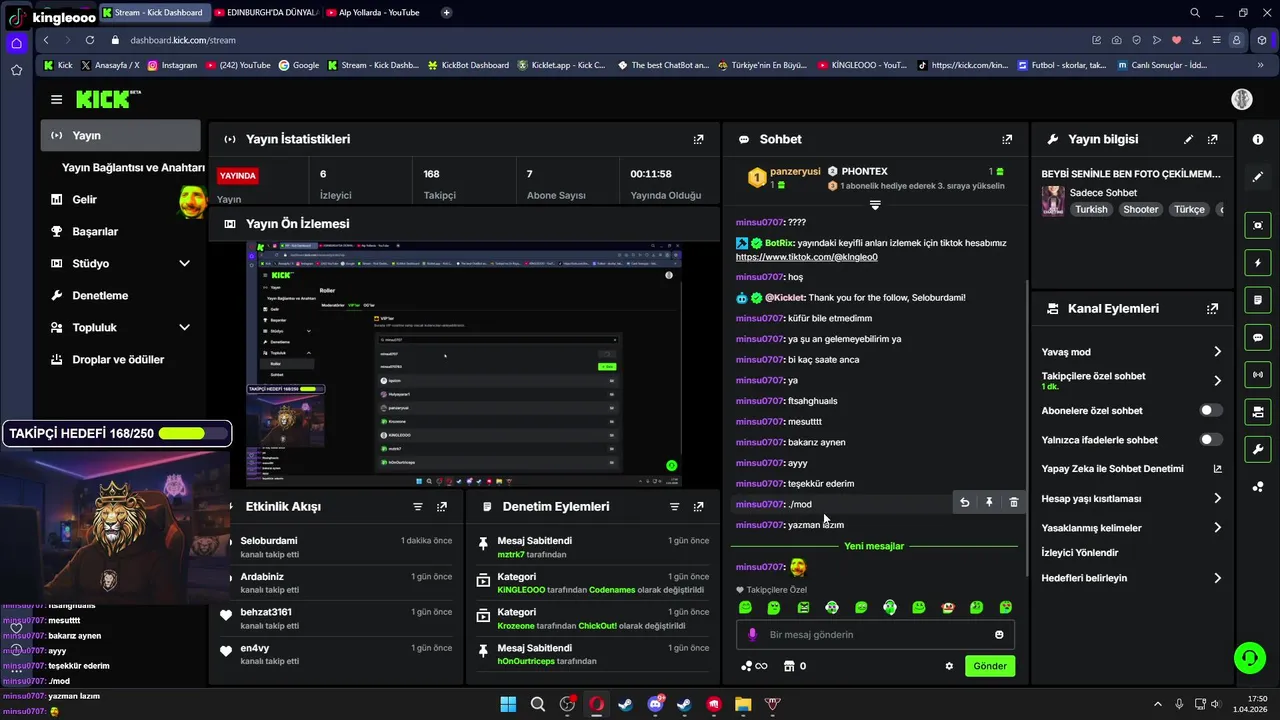
Task: Open Yavaş mod options
Action: point(1132,352)
